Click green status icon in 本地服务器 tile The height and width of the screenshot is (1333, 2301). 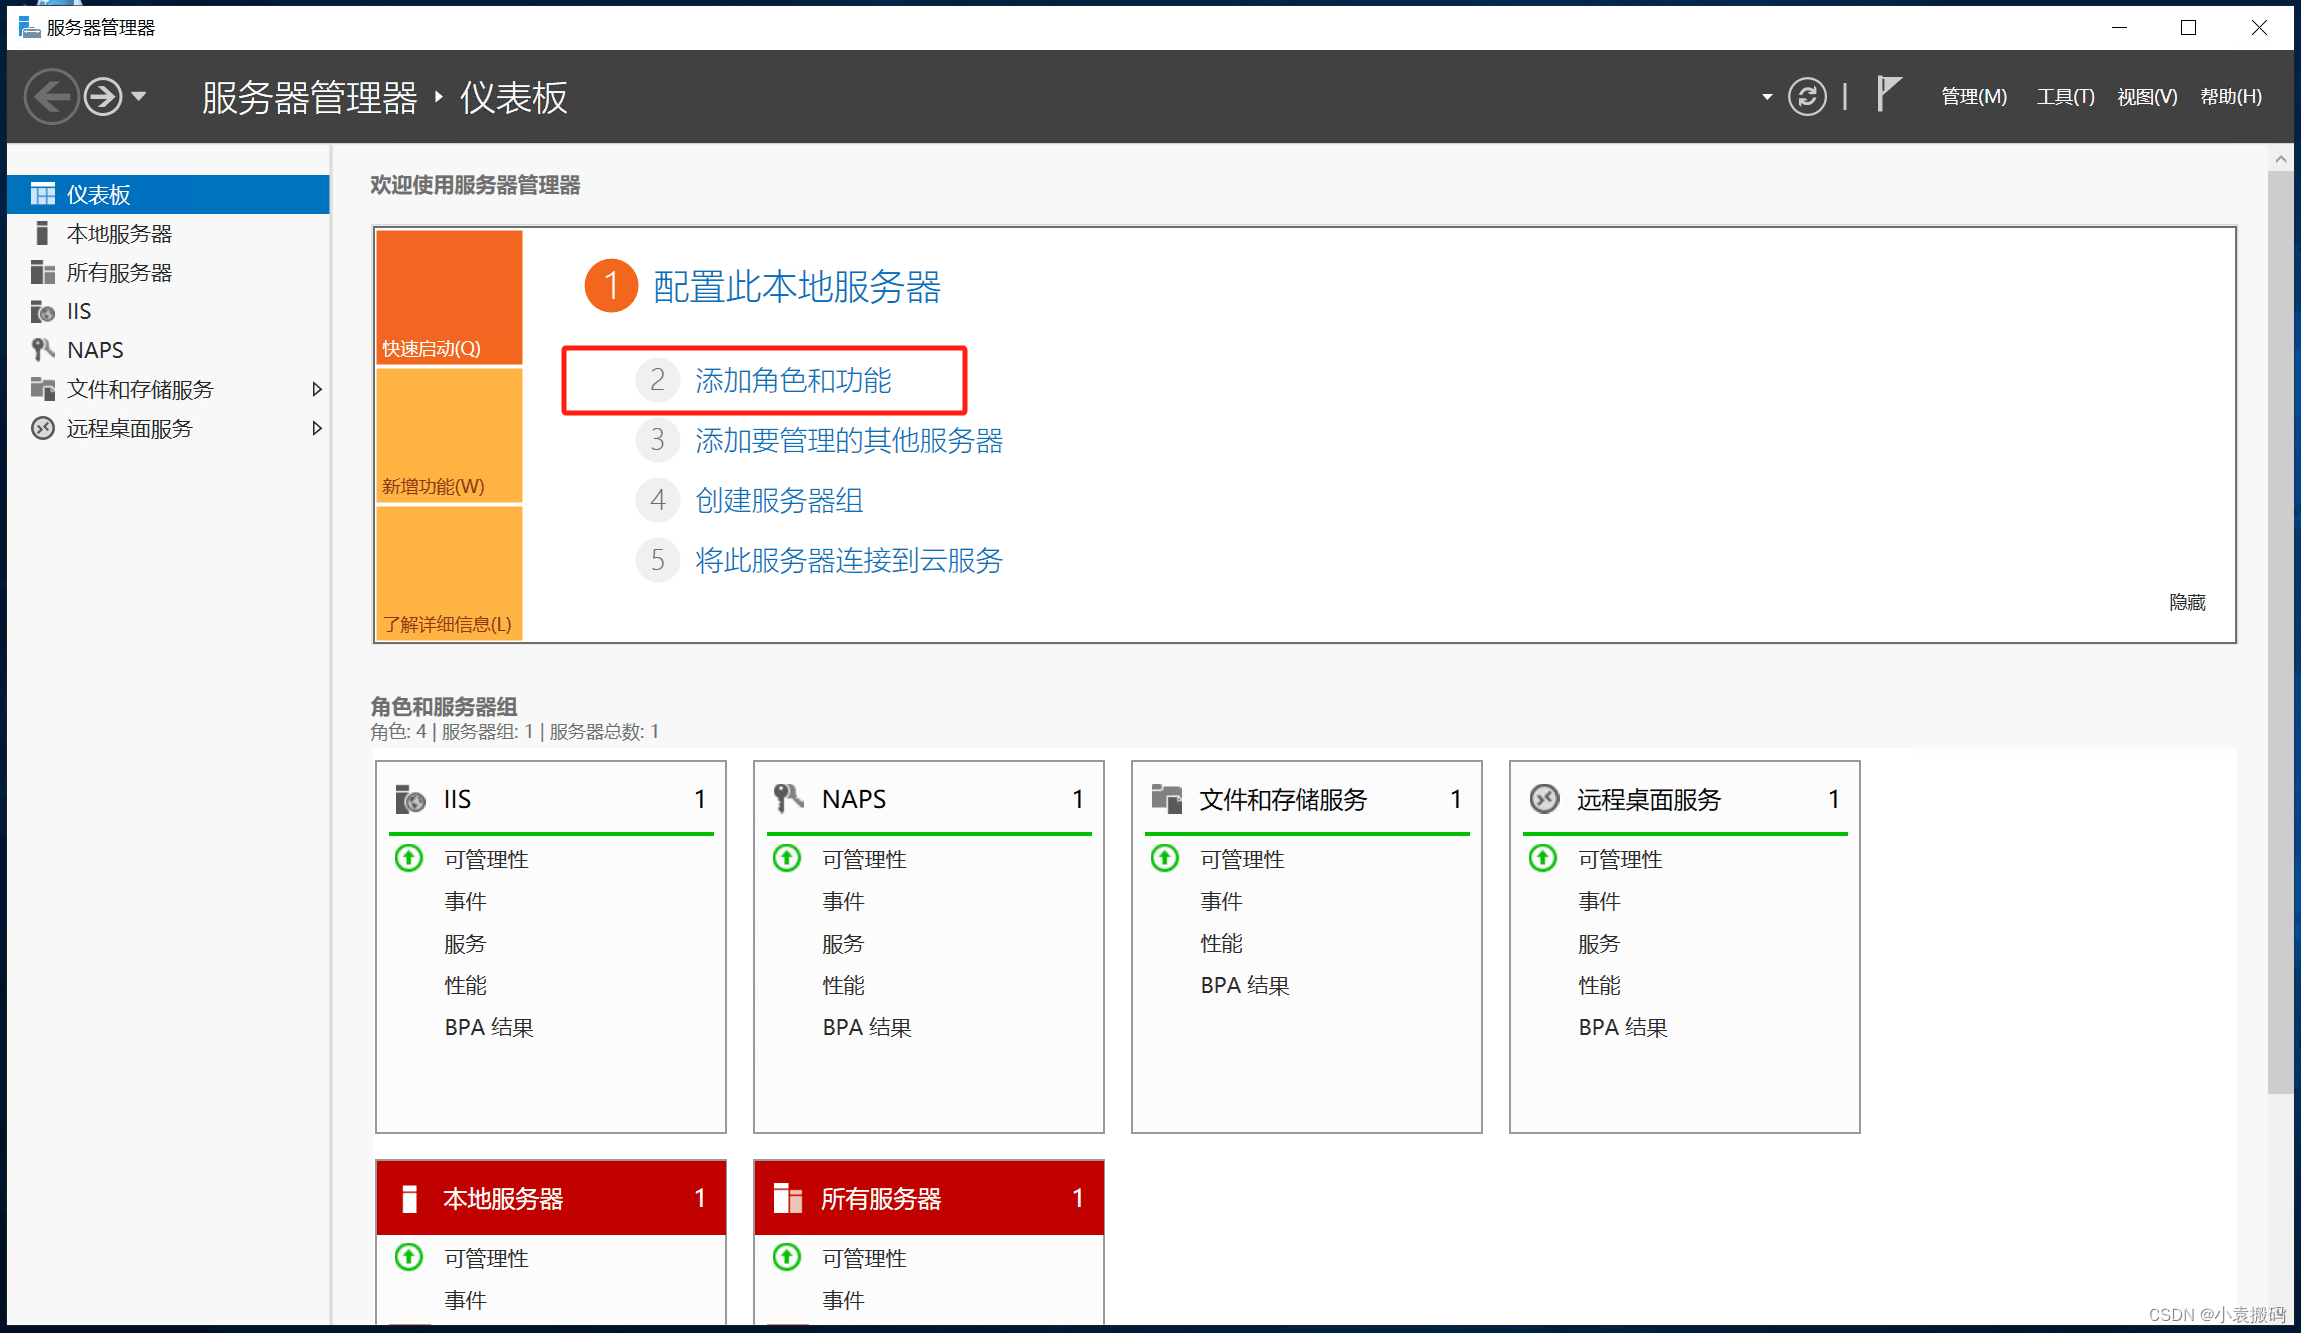409,1257
